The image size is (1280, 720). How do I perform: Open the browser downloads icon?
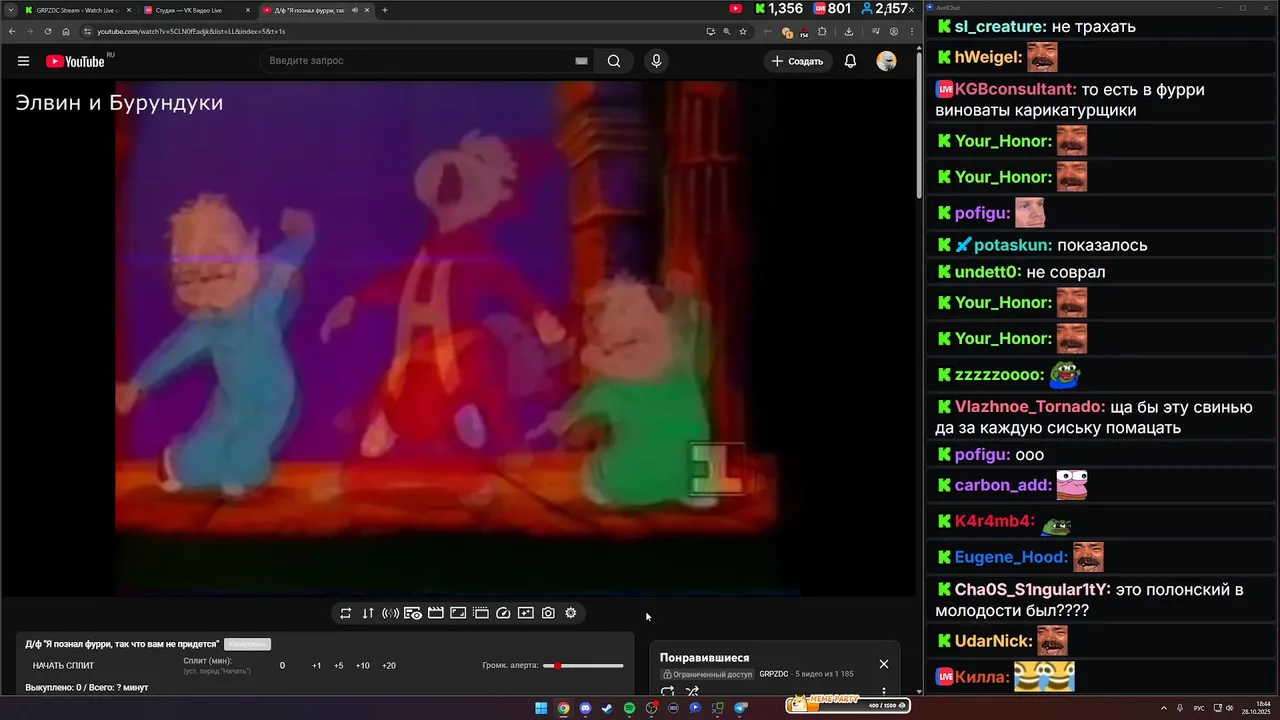coord(849,31)
